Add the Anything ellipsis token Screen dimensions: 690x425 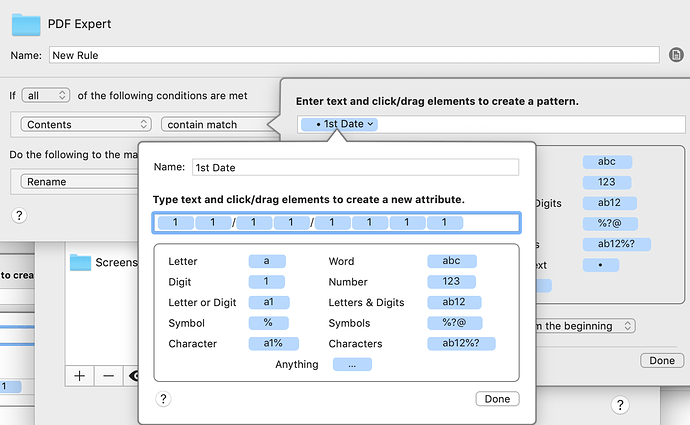coord(352,364)
